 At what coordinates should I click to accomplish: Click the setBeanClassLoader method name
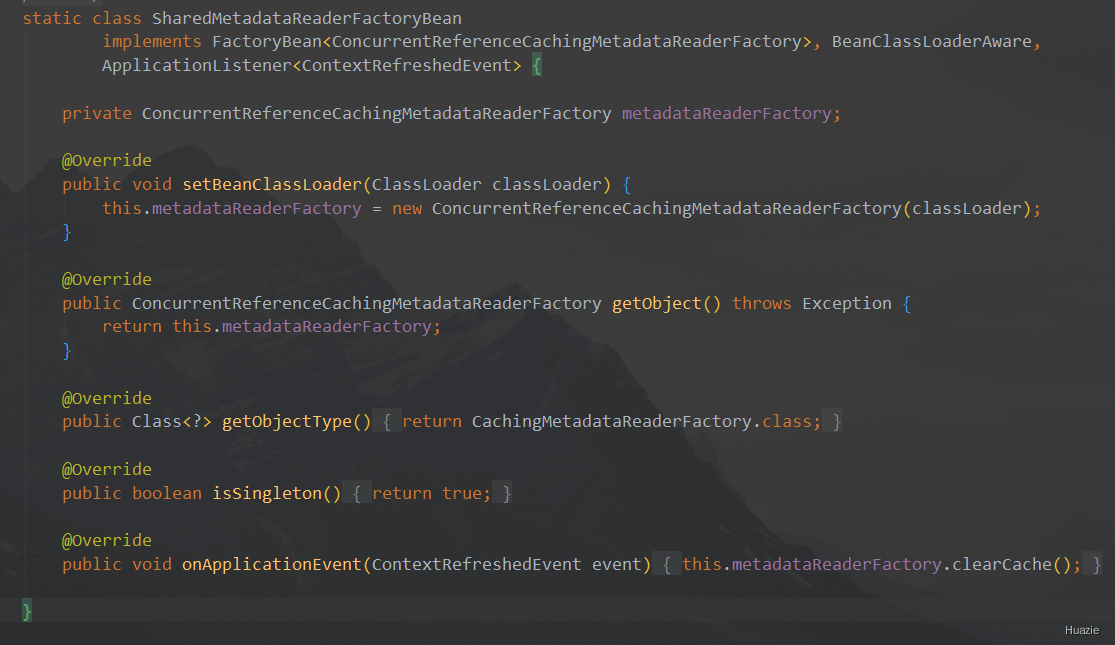[x=272, y=185]
